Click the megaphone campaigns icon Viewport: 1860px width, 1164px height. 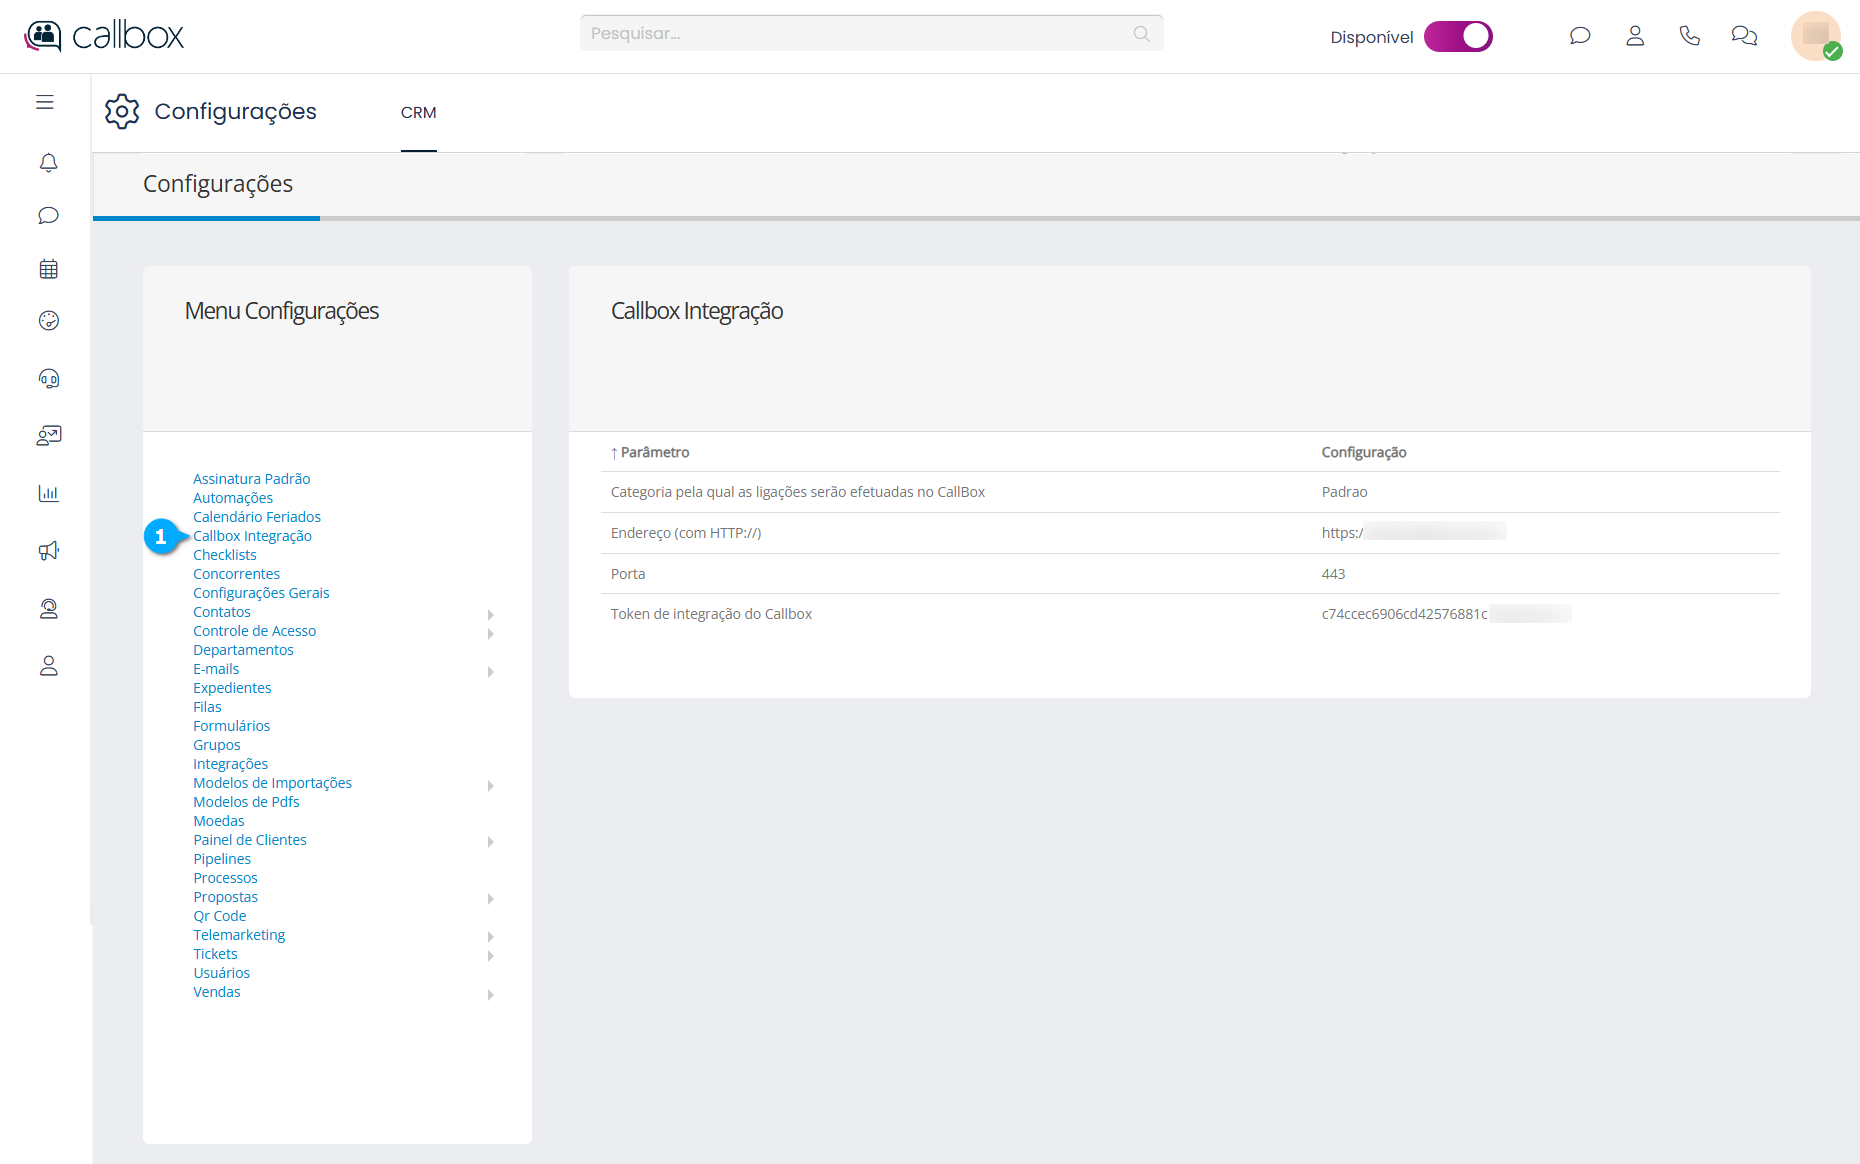click(48, 551)
